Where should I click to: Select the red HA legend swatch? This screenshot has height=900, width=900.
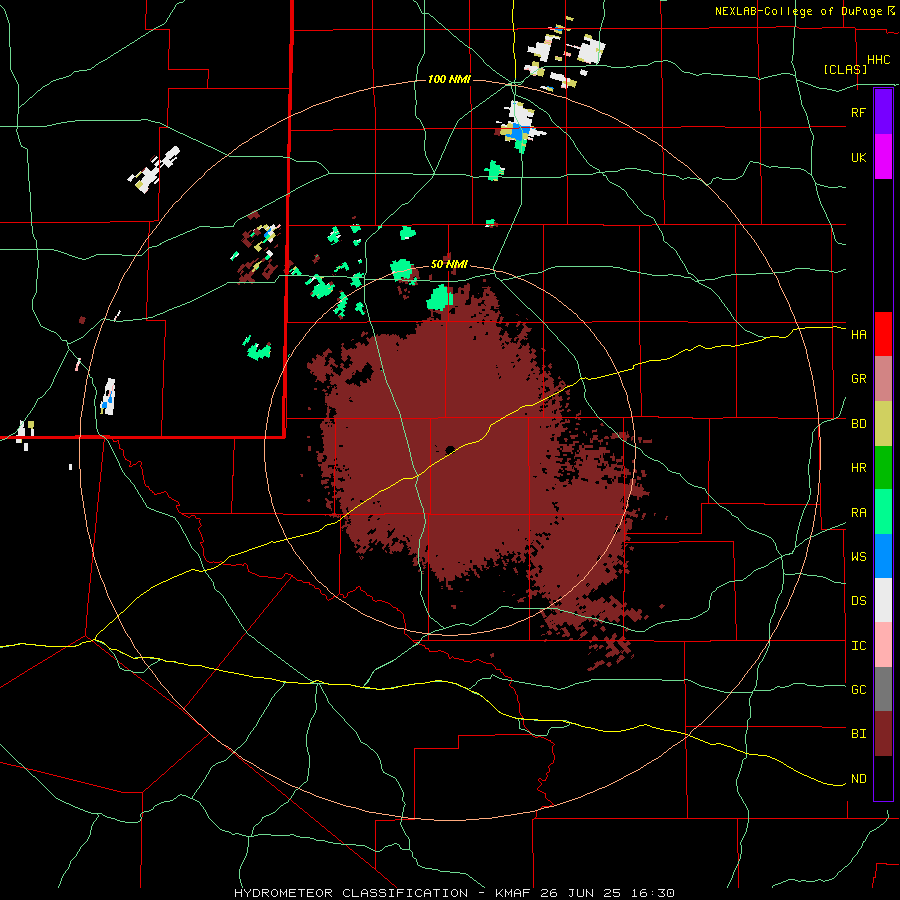(883, 334)
